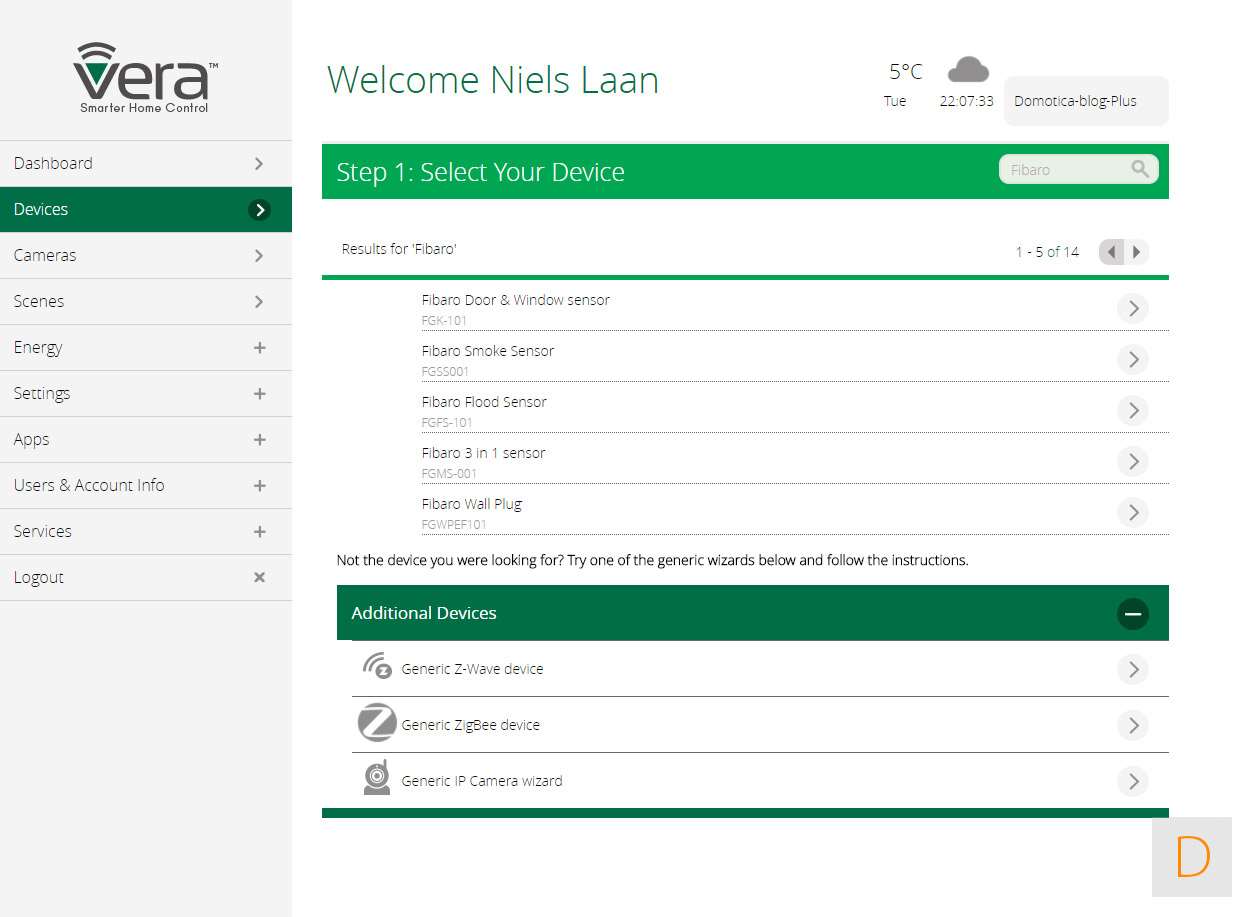Open the Cameras menu item
1252x917 pixels.
(146, 255)
